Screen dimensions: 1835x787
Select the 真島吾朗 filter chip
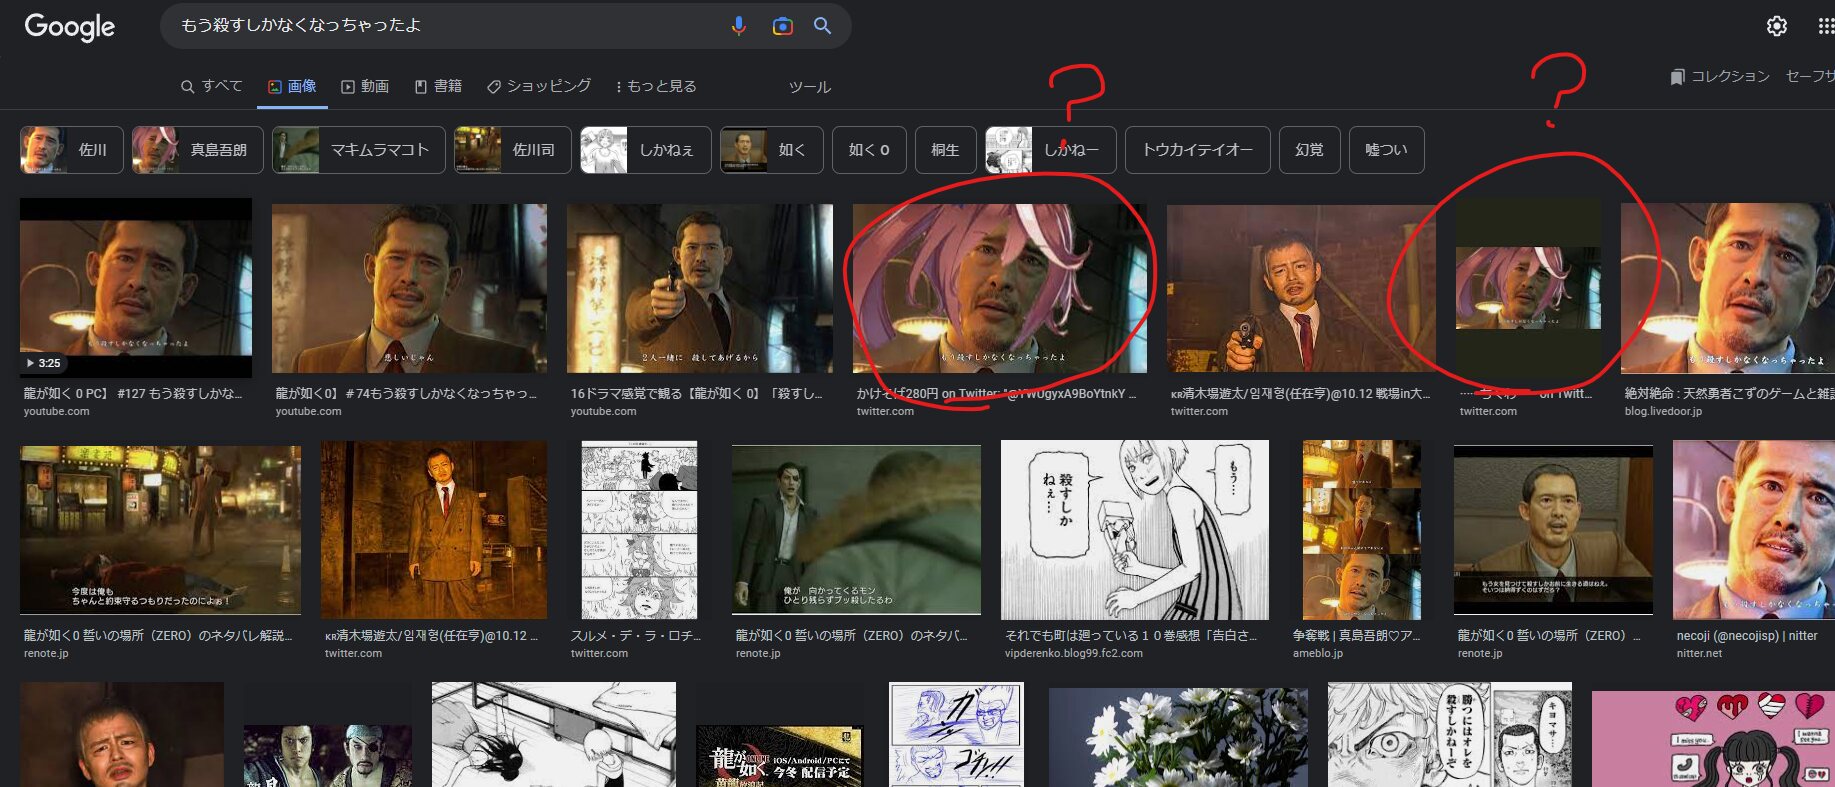click(x=198, y=150)
